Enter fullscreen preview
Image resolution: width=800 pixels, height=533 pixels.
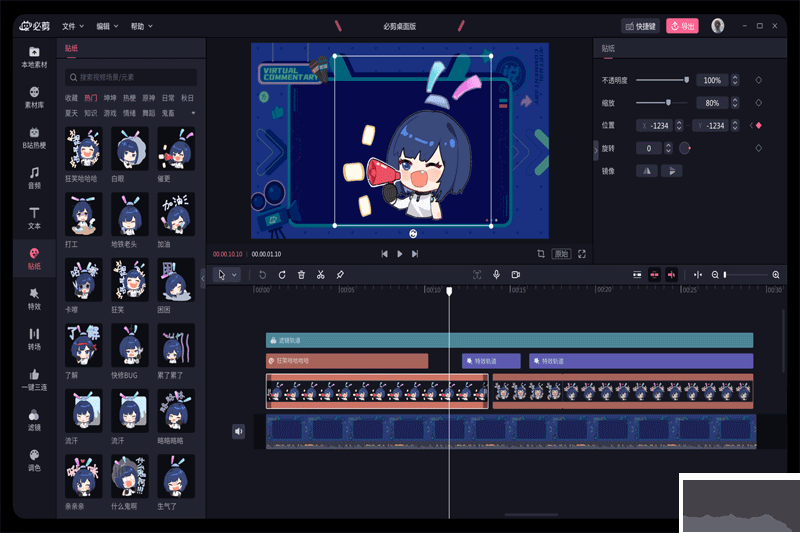click(582, 253)
